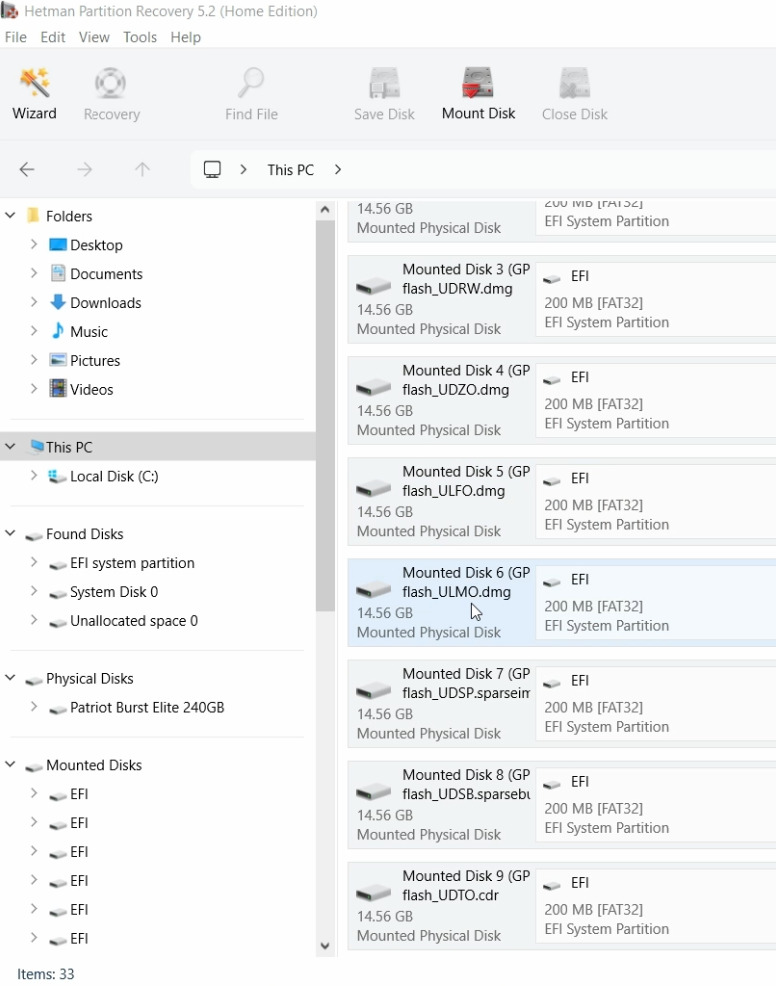Click the flash_UDTO.cdr disk icon
The height and width of the screenshot is (986, 776).
[374, 894]
